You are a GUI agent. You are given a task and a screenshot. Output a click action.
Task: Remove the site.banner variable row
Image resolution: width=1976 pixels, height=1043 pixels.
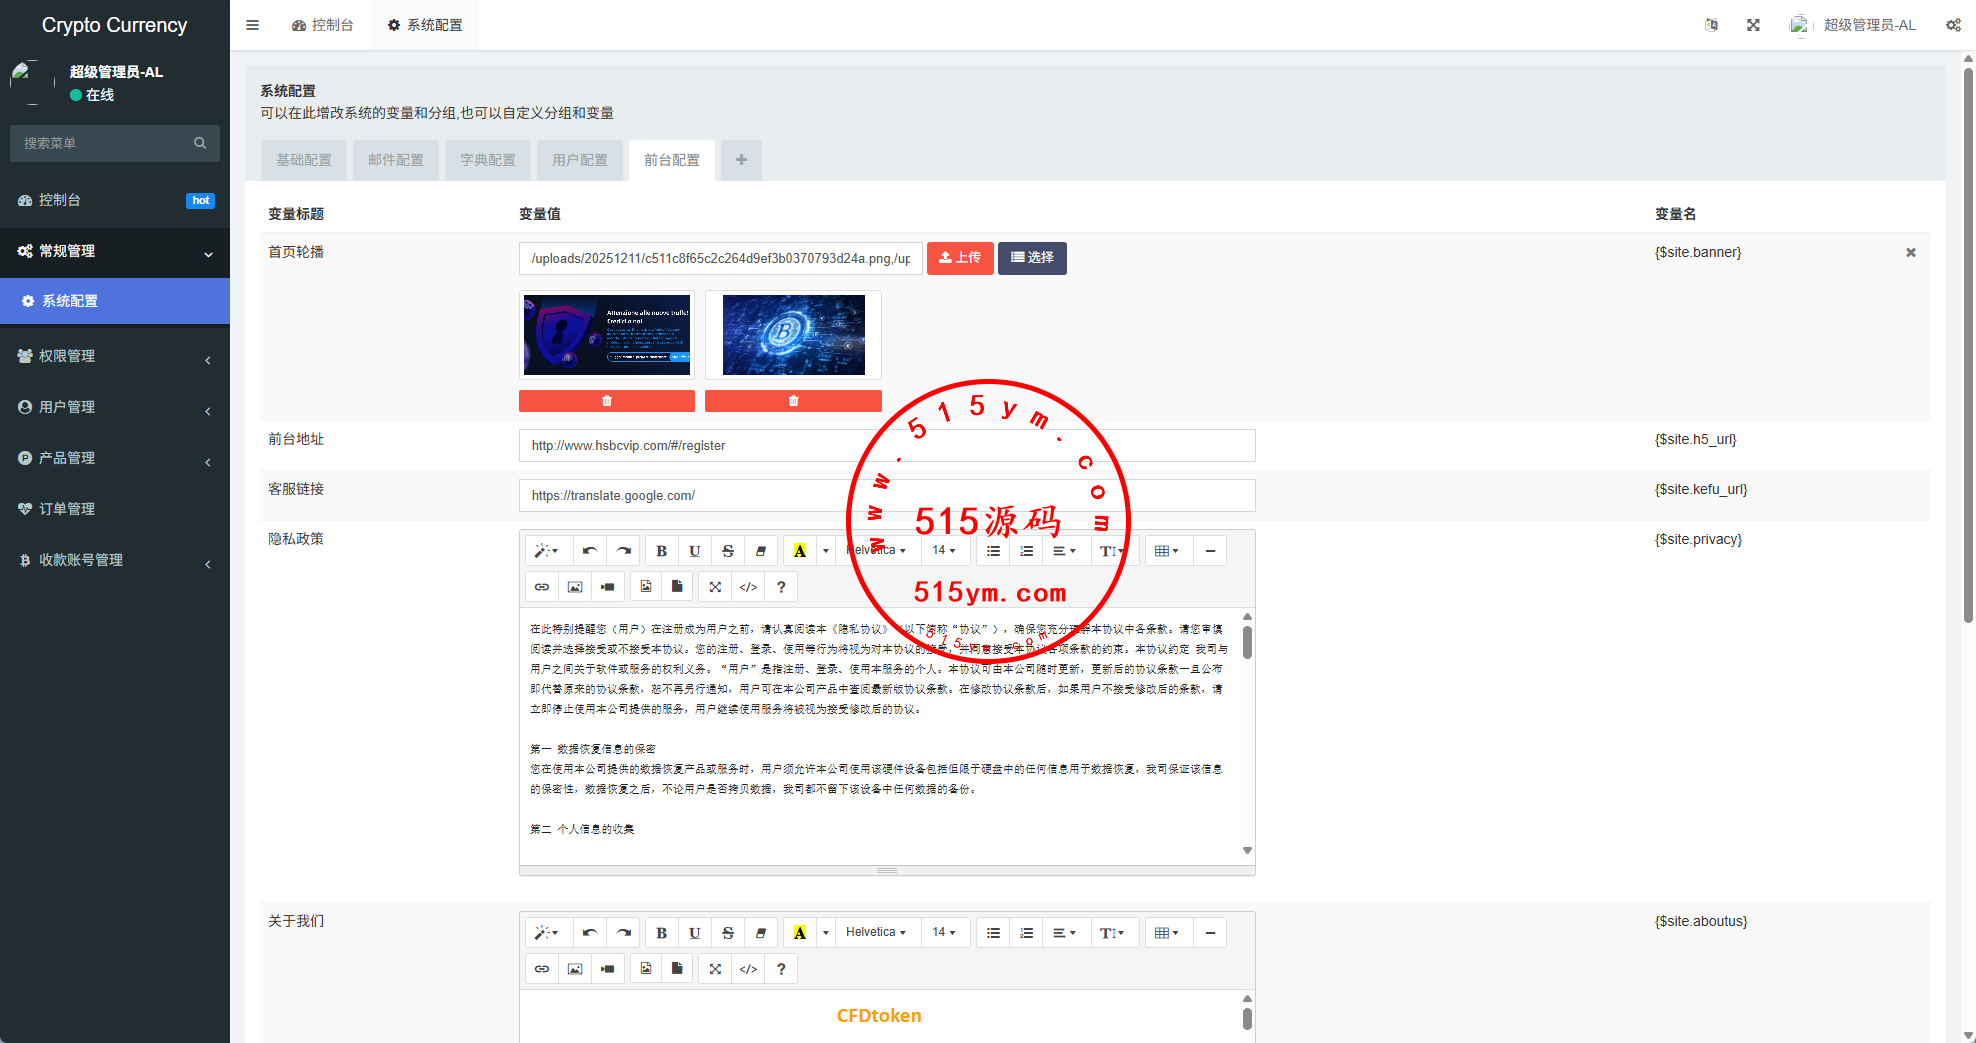point(1910,253)
